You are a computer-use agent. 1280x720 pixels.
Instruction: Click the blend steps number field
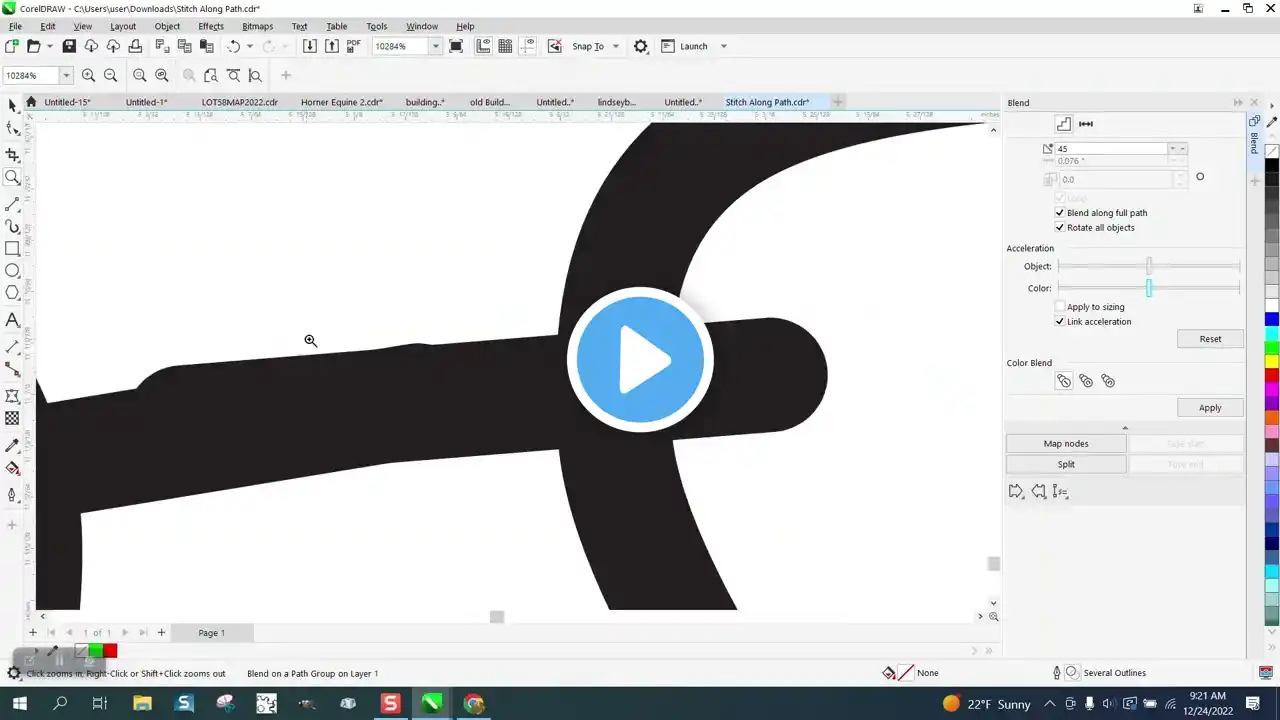point(1112,149)
